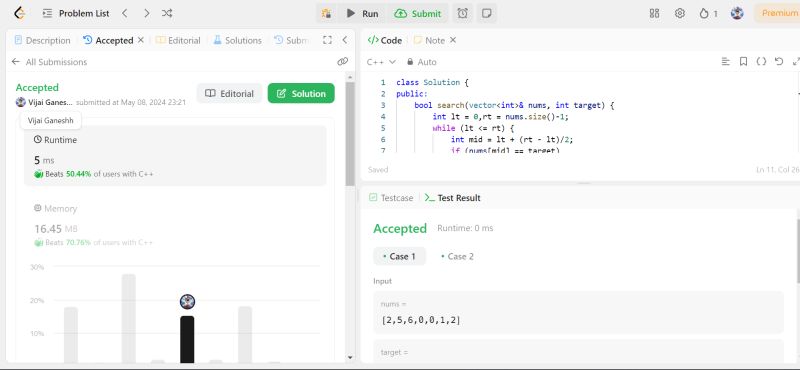The width and height of the screenshot is (800, 370).
Task: Bookmark the code with bookmark icon
Action: point(743,62)
